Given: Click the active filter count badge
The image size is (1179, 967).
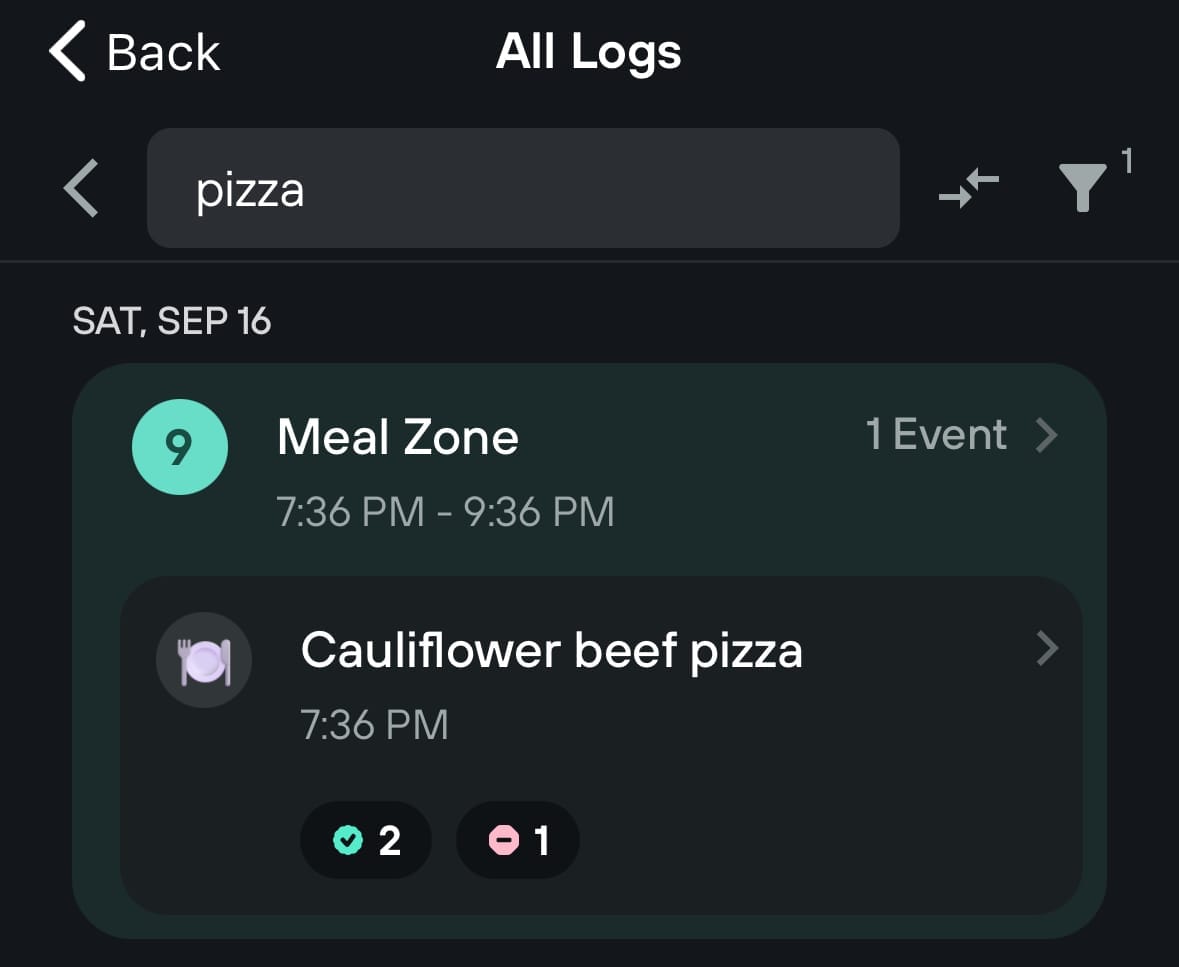Looking at the screenshot, I should click(1126, 160).
